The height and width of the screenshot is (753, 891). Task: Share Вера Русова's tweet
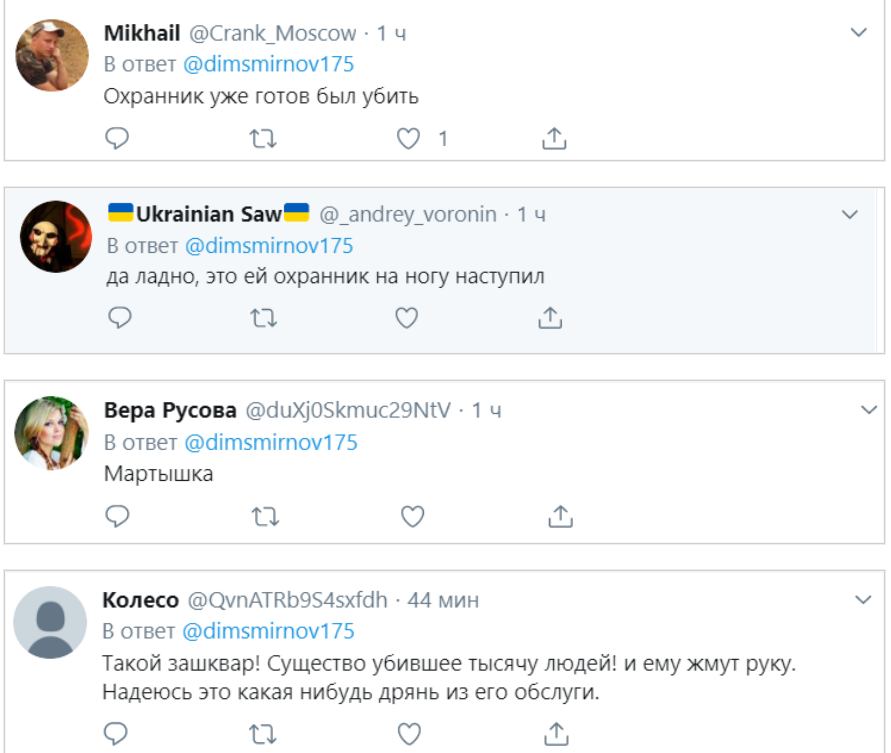pyautogui.click(x=560, y=516)
